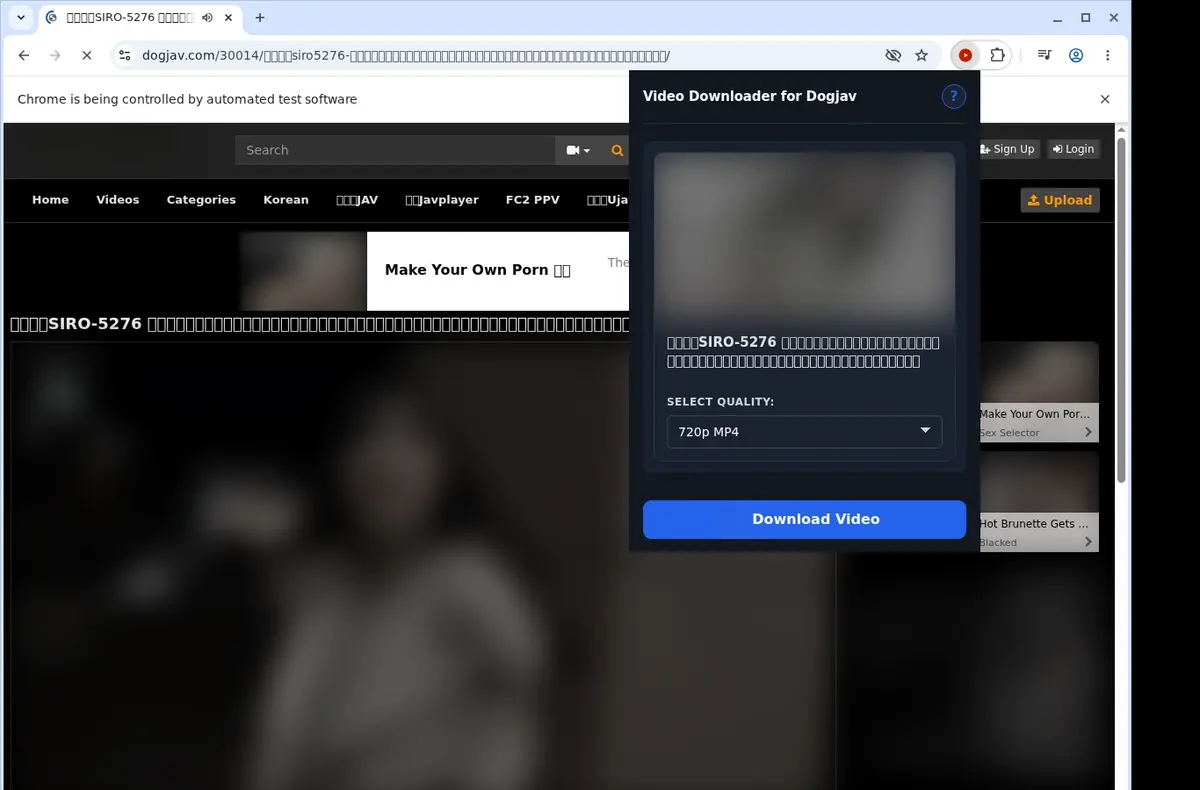Open the Javplayer menu item
This screenshot has height=790, width=1200.
pyautogui.click(x=442, y=200)
